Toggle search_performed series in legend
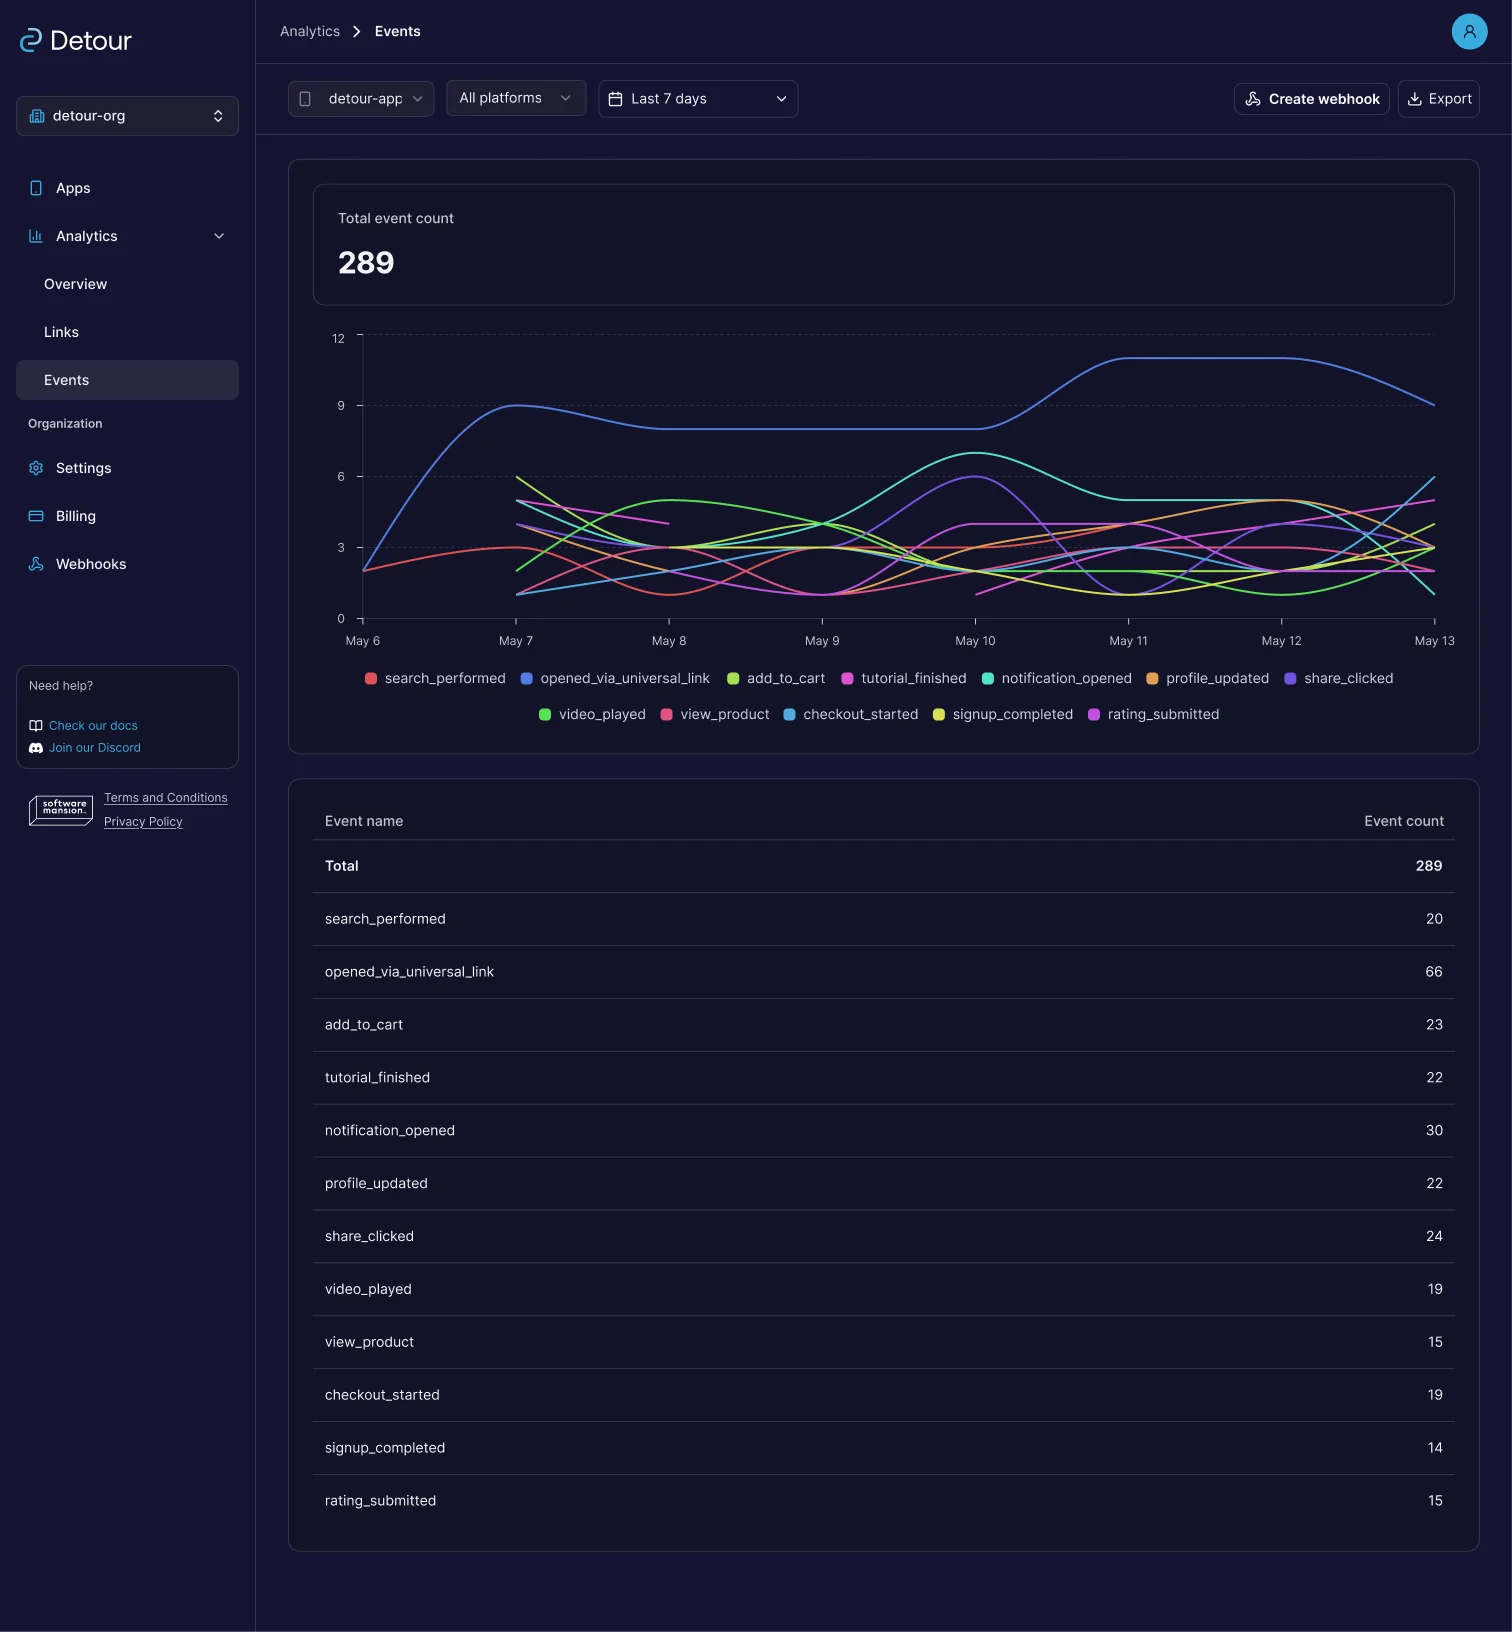The image size is (1512, 1632). tap(435, 678)
